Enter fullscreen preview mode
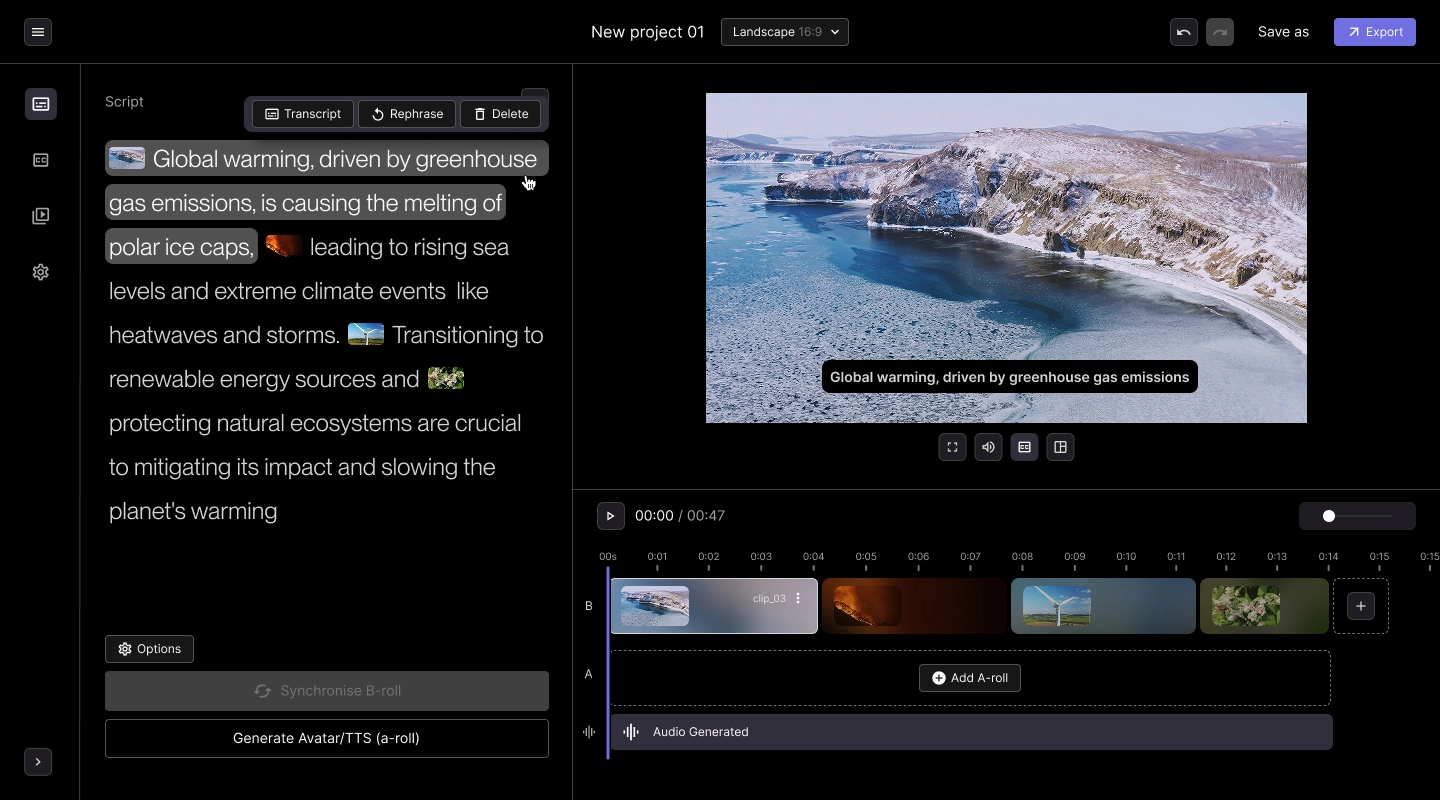The width and height of the screenshot is (1440, 800). (952, 447)
